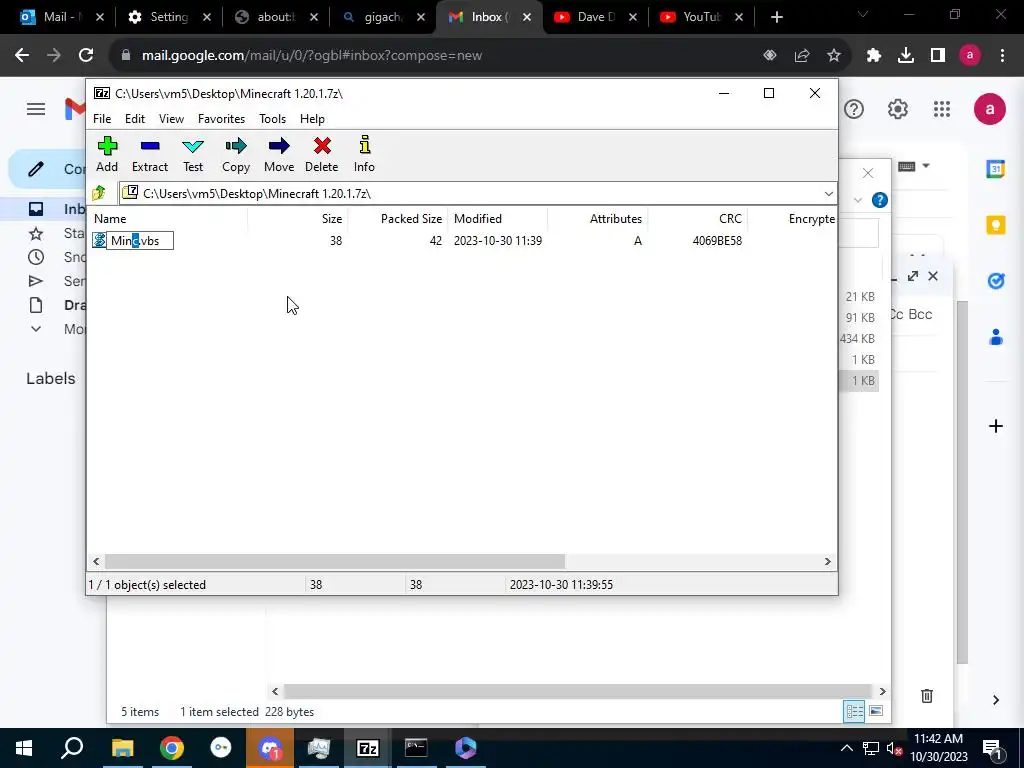Switch to the Settings tab
This screenshot has height=768, width=1024.
(167, 17)
